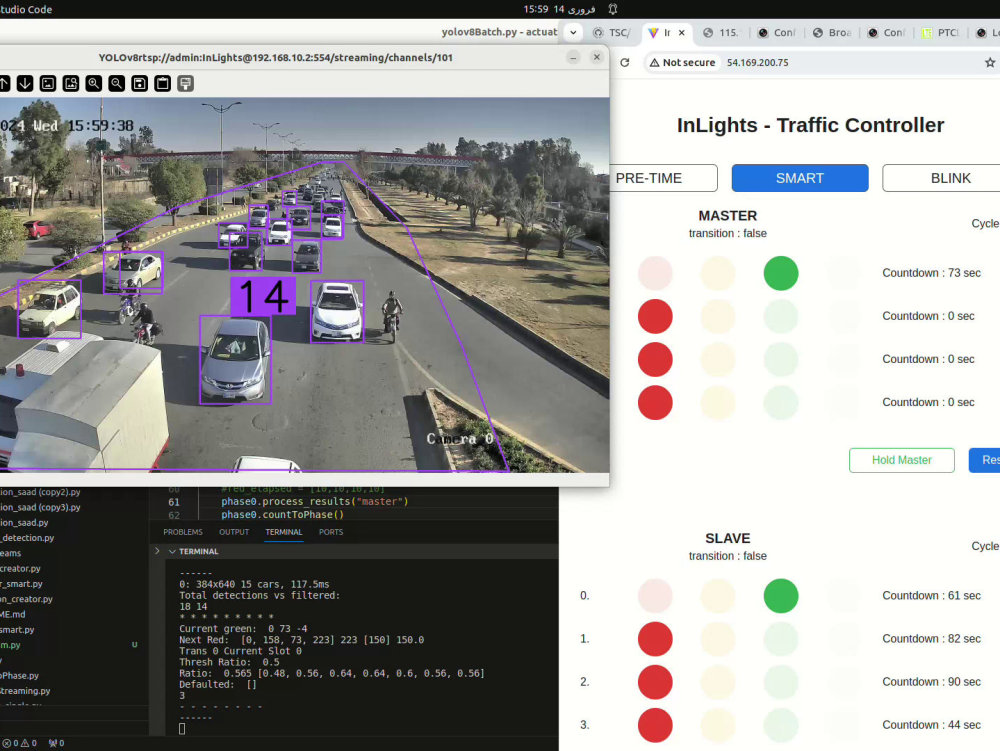Select the zoom-in tool in the stream viewer toolbar
The image size is (1000, 751).
coord(93,83)
